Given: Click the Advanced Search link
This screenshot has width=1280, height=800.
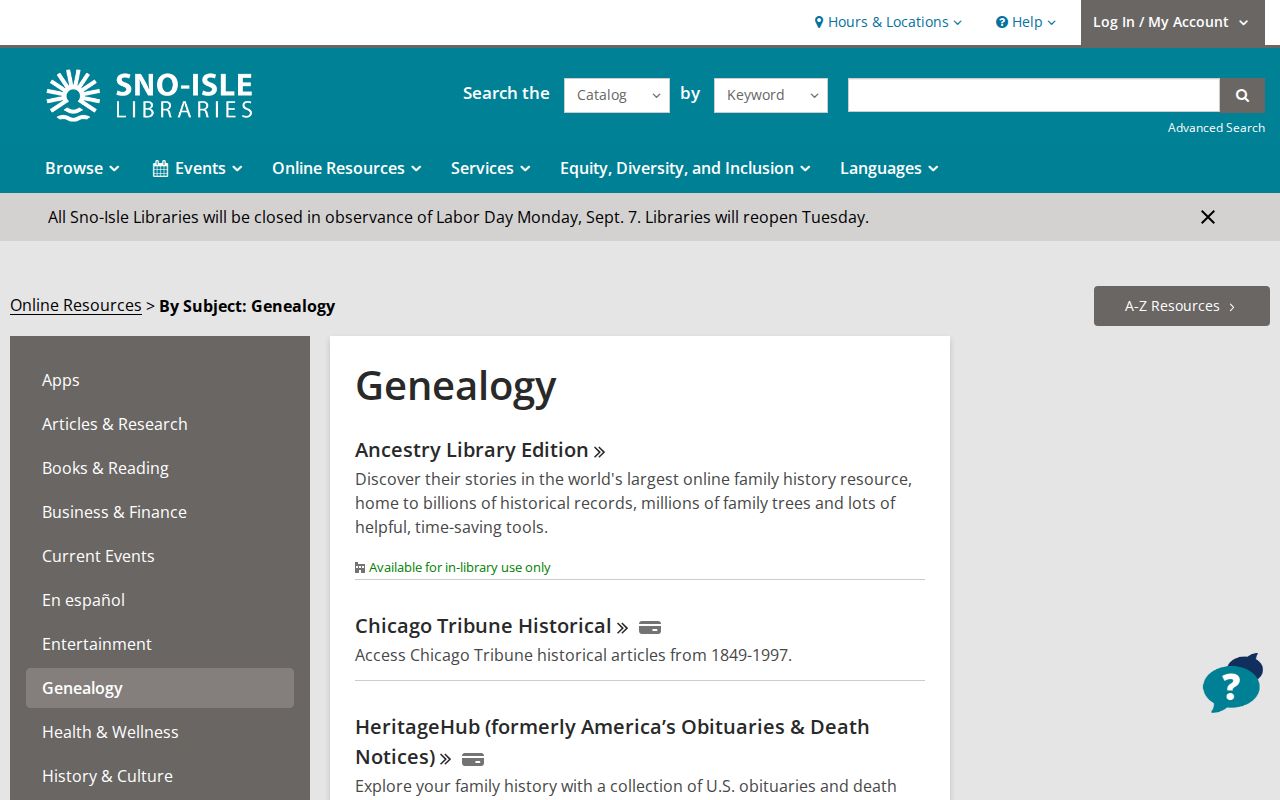Looking at the screenshot, I should coord(1216,128).
